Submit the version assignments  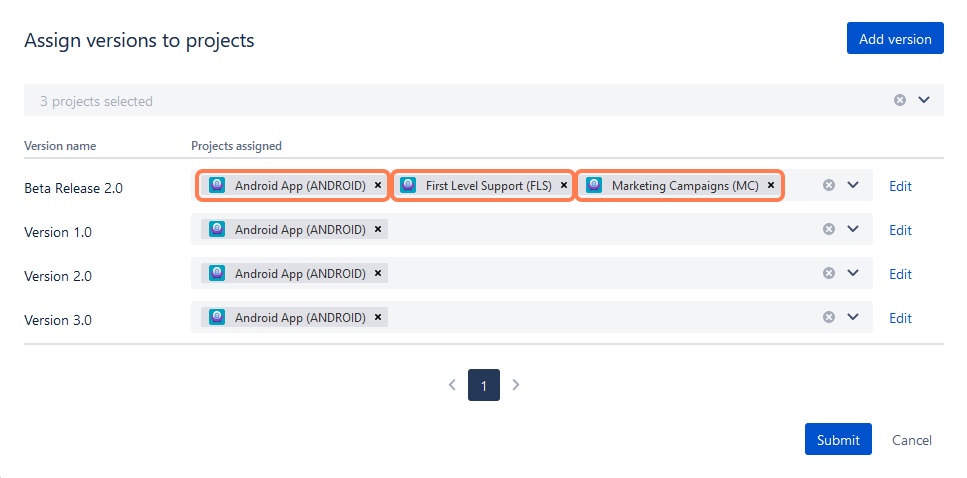pyautogui.click(x=837, y=440)
